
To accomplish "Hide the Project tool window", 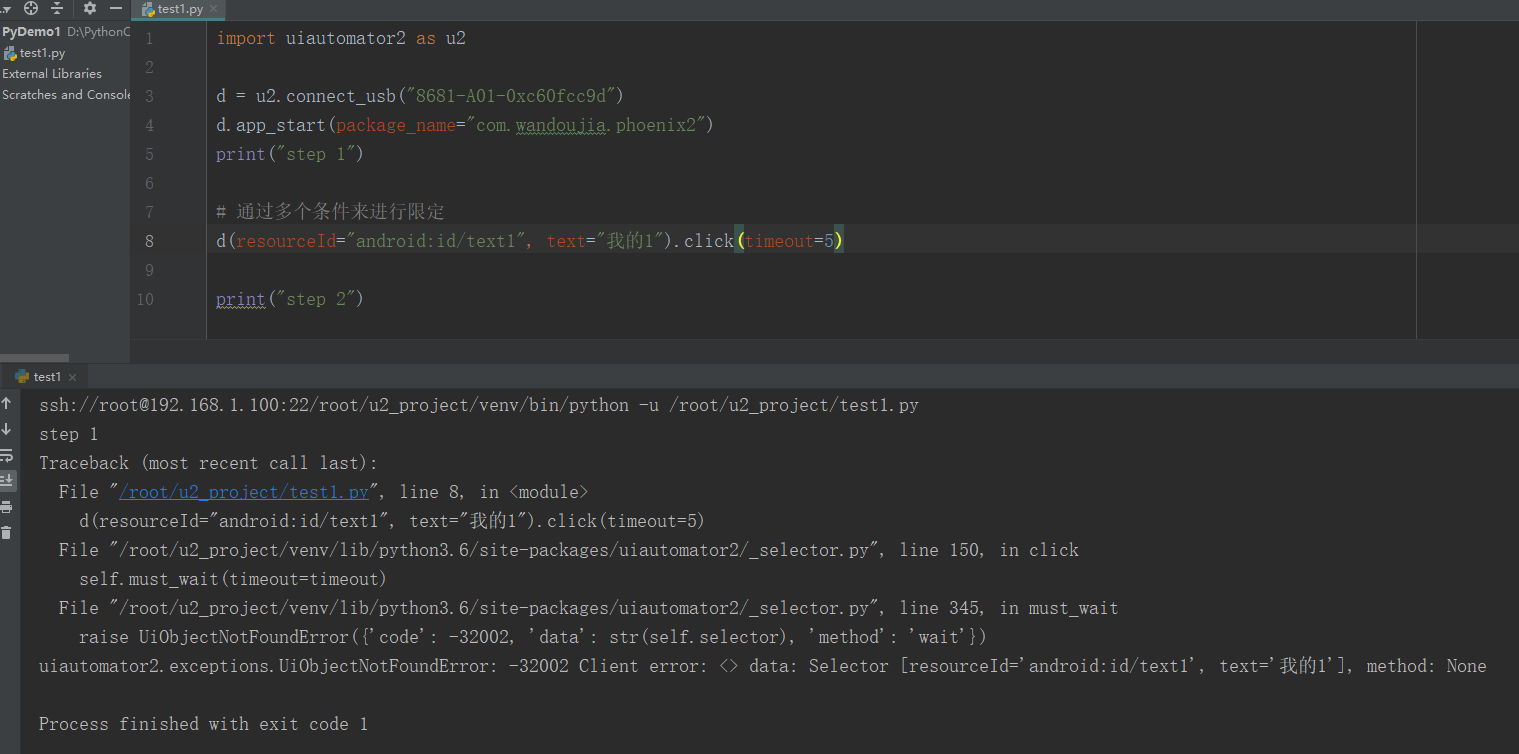I will click(x=117, y=8).
